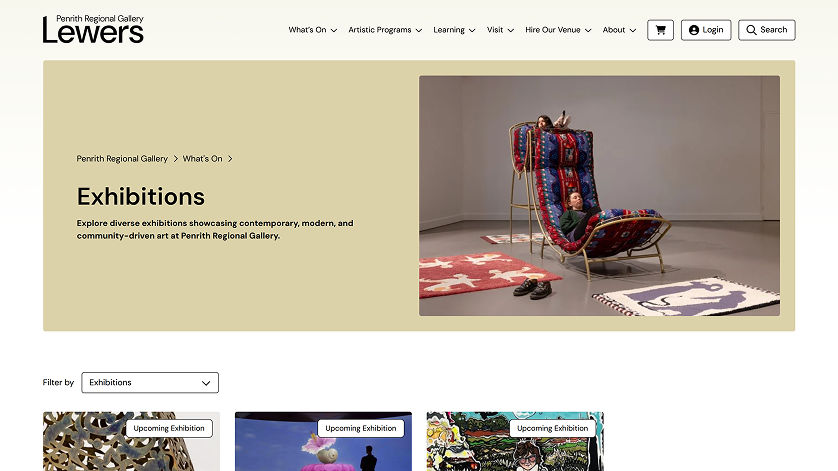Expand the What's On menu
The image size is (838, 471).
click(x=313, y=30)
